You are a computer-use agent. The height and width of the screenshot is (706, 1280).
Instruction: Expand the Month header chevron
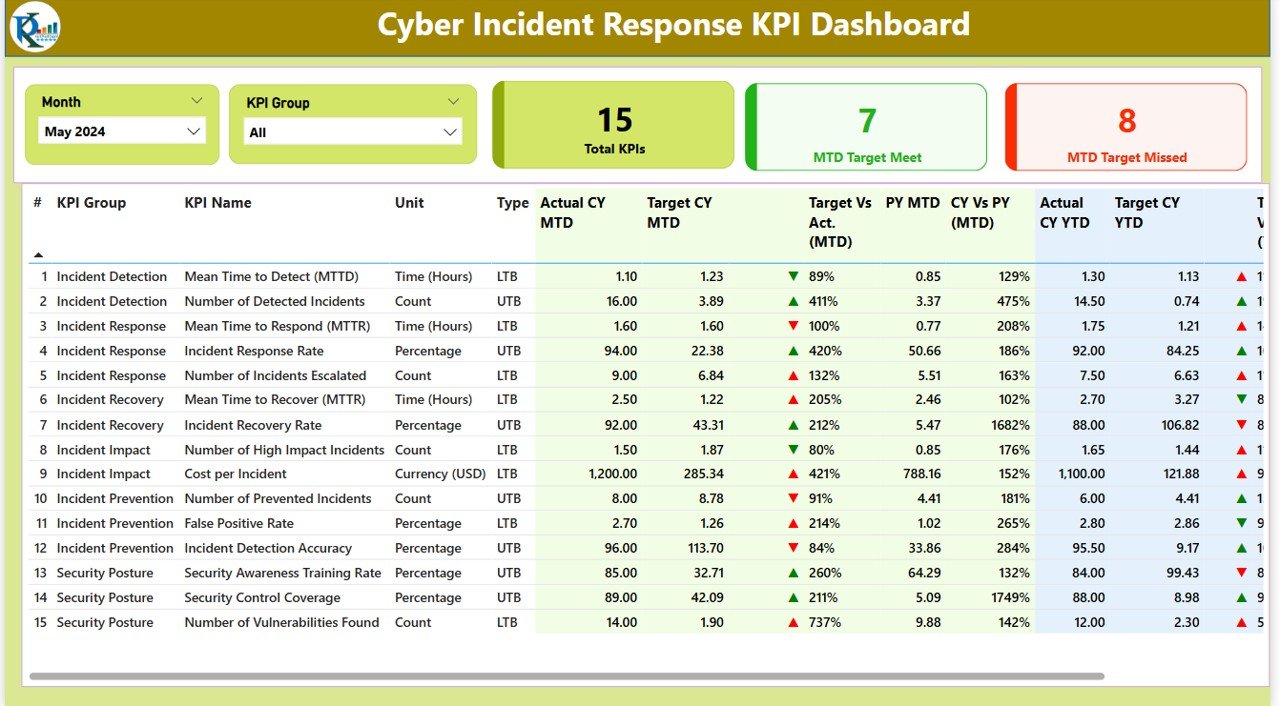point(196,101)
